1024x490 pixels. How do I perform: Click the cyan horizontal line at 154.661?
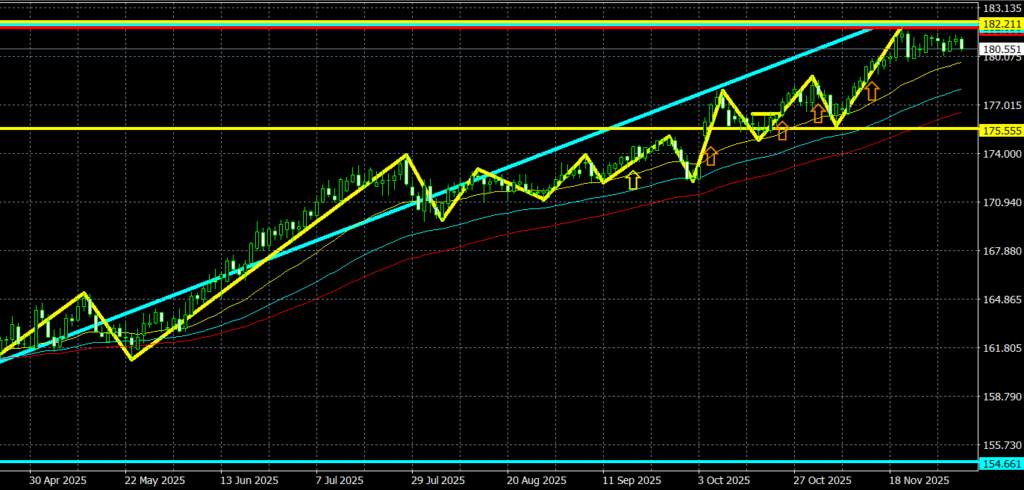(400, 463)
